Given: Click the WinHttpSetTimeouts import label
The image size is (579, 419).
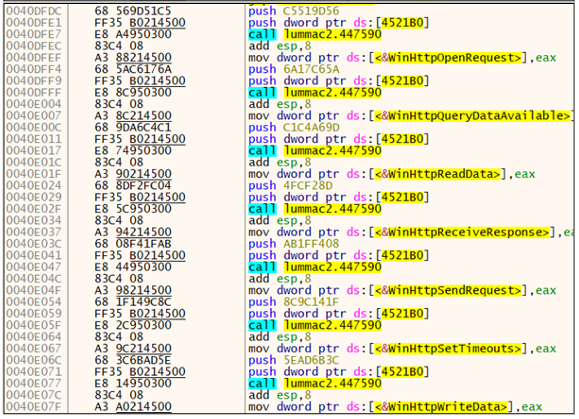Looking at the screenshot, I should (x=449, y=348).
